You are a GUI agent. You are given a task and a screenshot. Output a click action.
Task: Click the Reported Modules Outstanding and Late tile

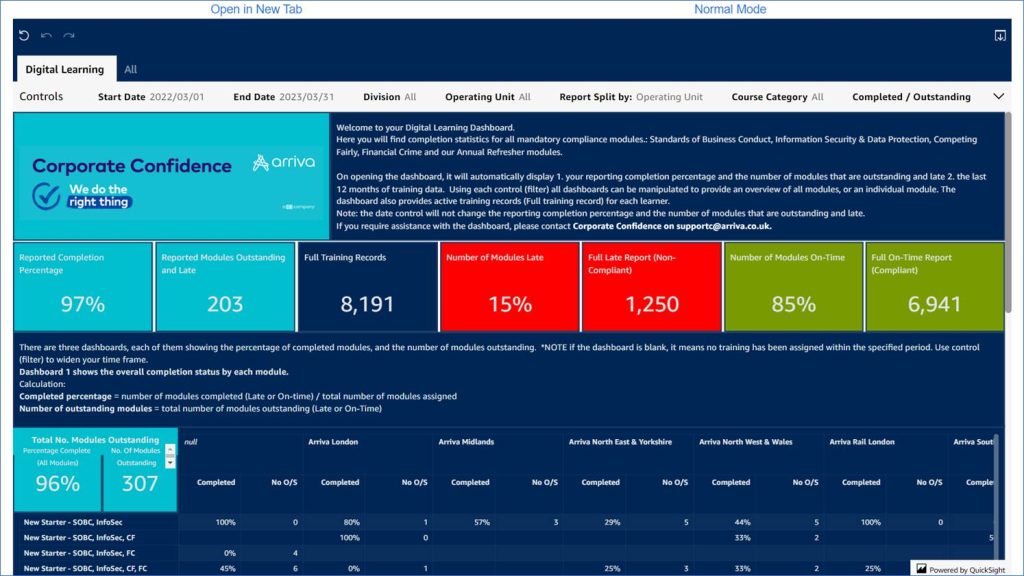(x=225, y=287)
